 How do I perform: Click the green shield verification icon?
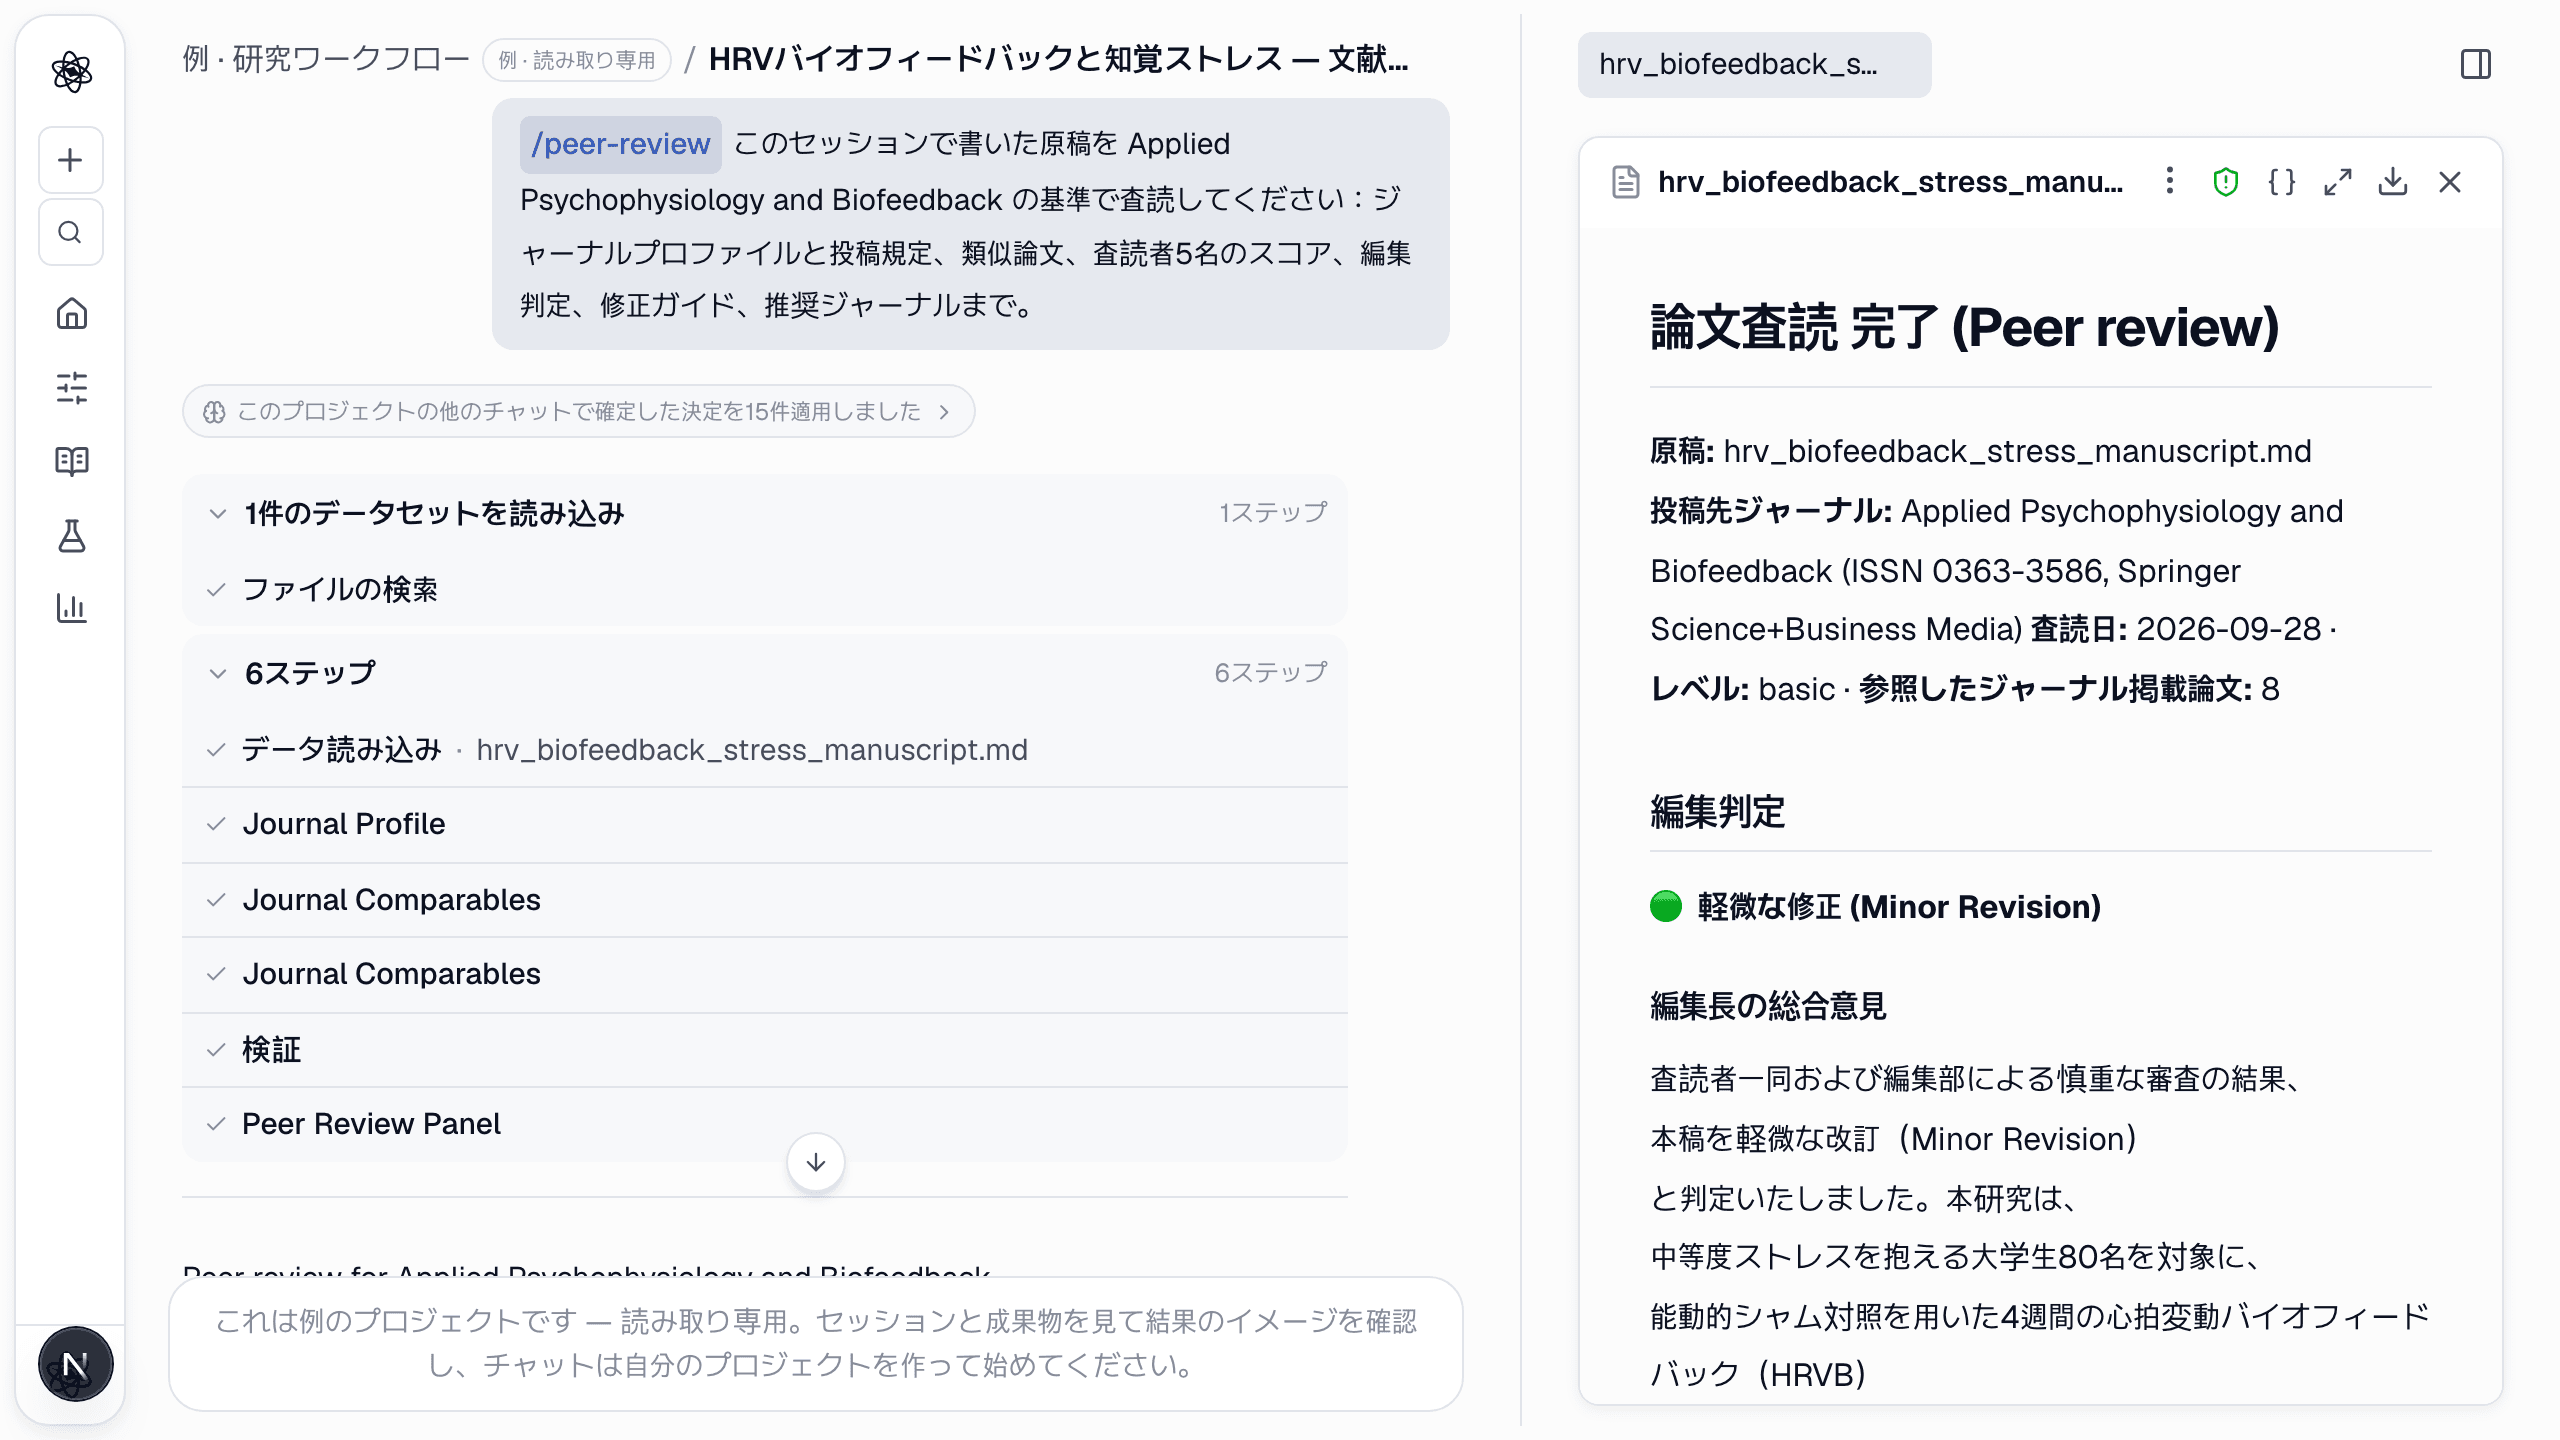tap(2225, 182)
